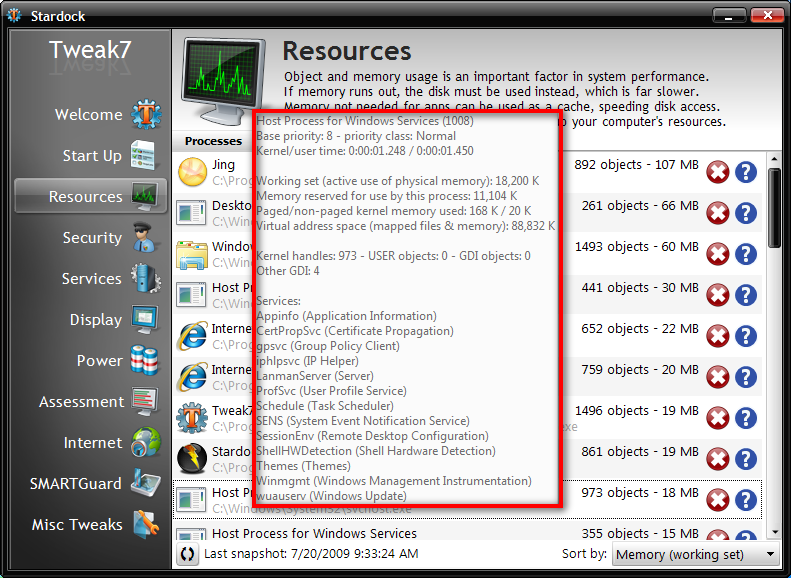
Task: Click the process list scrollbar thumb
Action: coord(774,208)
